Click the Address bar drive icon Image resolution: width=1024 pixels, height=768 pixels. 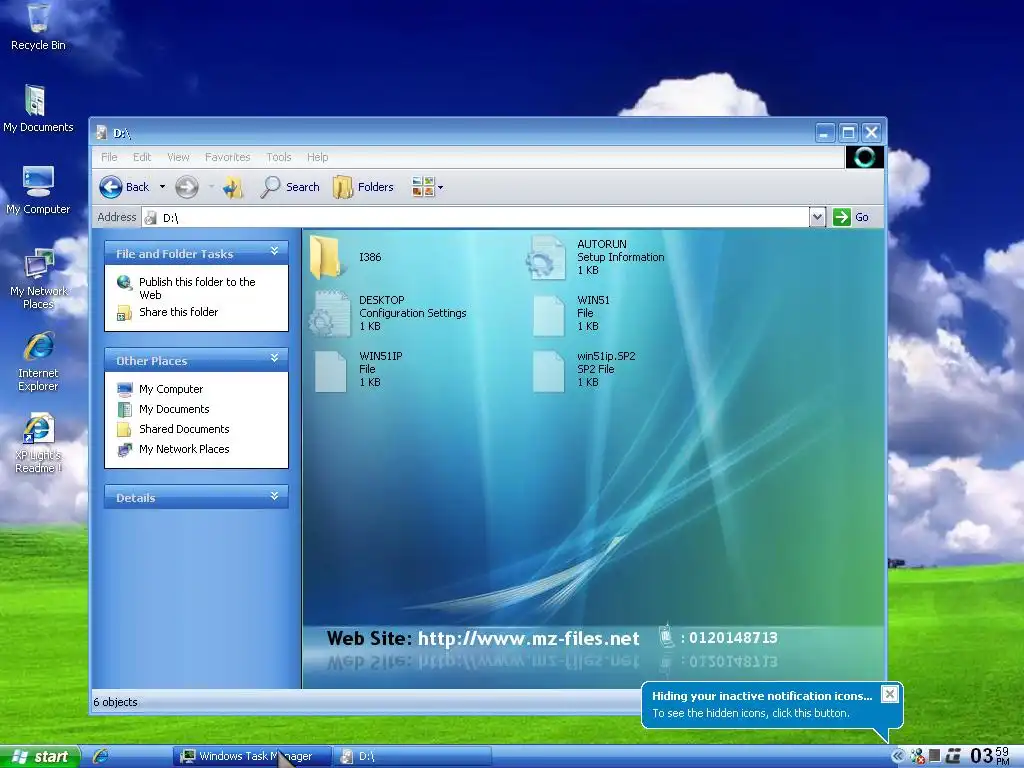coord(150,217)
